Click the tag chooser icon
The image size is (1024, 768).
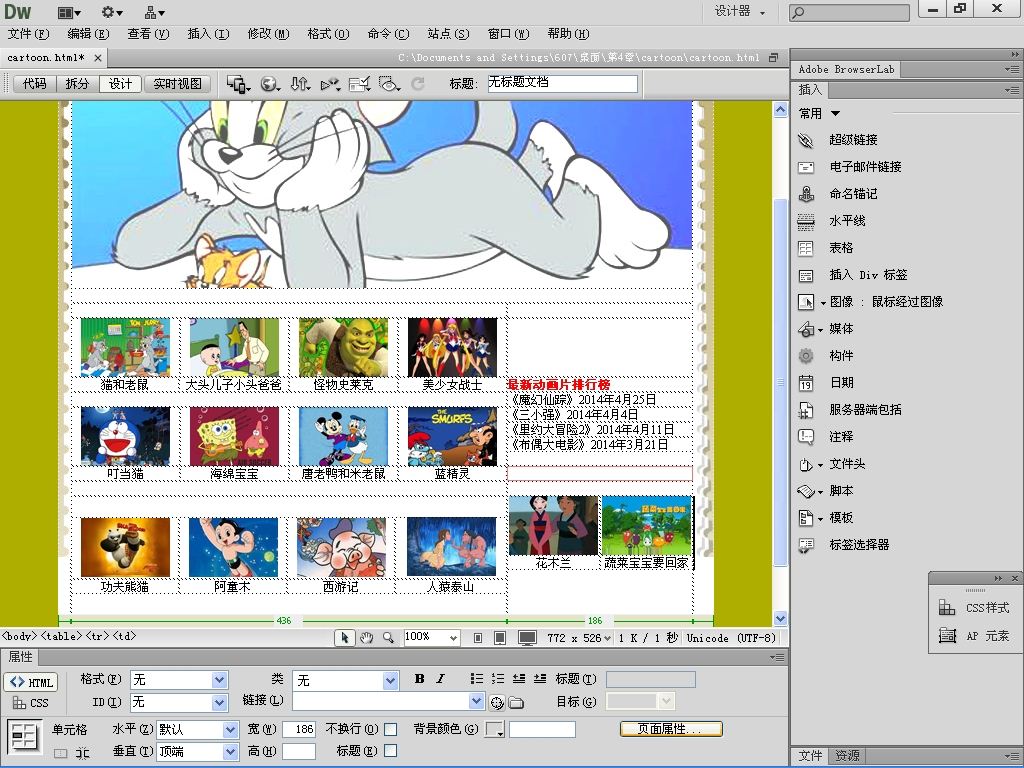click(x=806, y=545)
